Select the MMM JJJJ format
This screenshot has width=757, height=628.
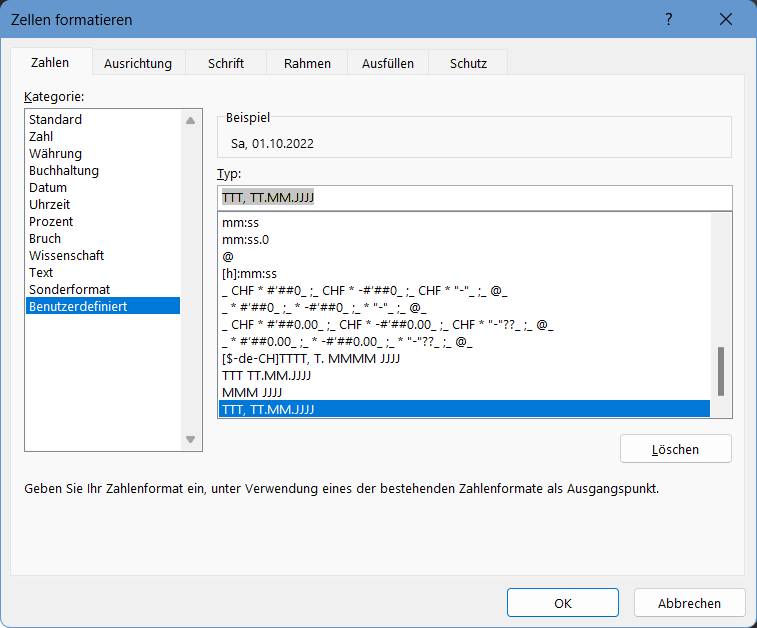[252, 392]
